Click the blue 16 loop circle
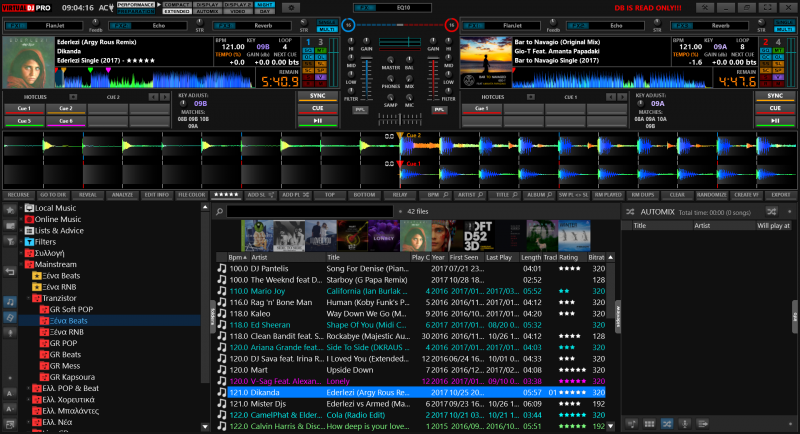The height and width of the screenshot is (434, 800). 348,25
